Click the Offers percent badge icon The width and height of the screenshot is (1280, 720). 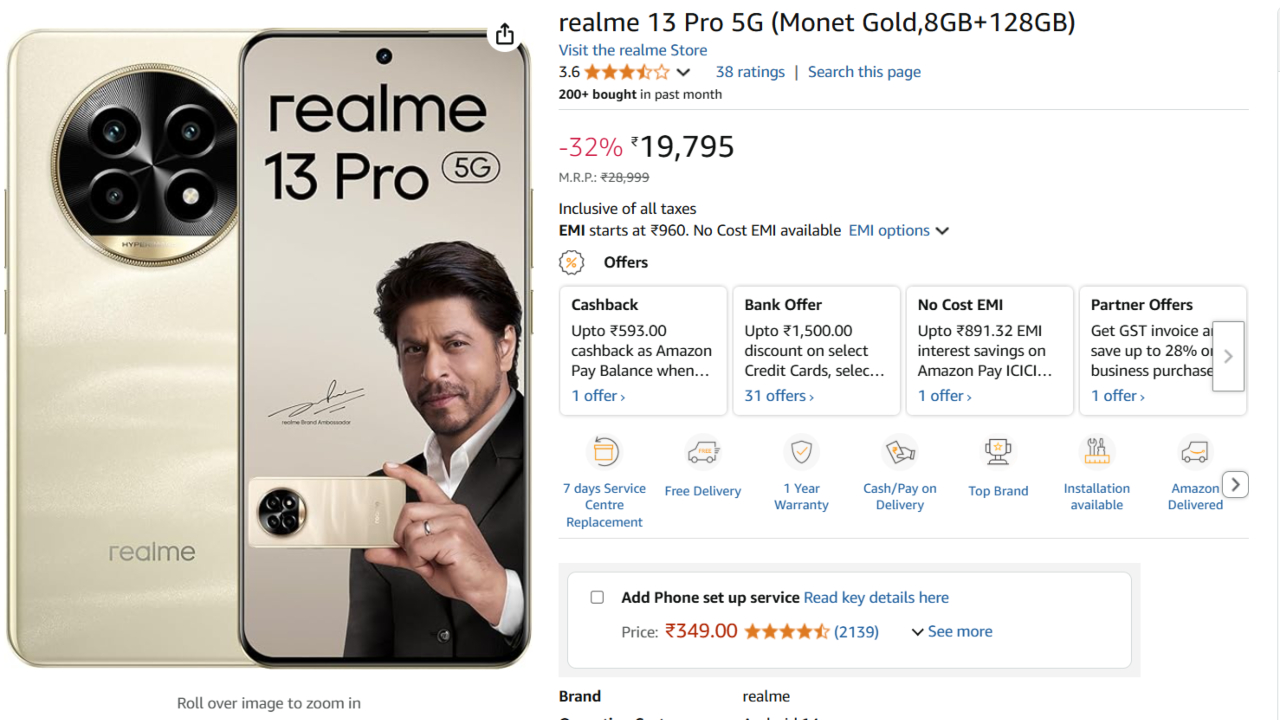pos(571,262)
